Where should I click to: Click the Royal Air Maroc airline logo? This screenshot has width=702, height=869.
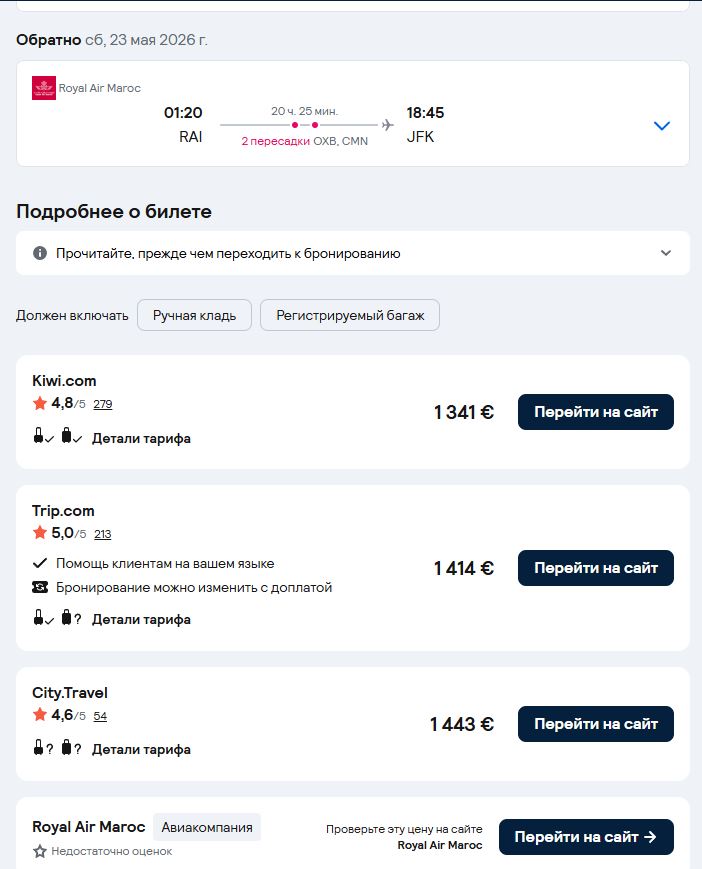point(44,88)
